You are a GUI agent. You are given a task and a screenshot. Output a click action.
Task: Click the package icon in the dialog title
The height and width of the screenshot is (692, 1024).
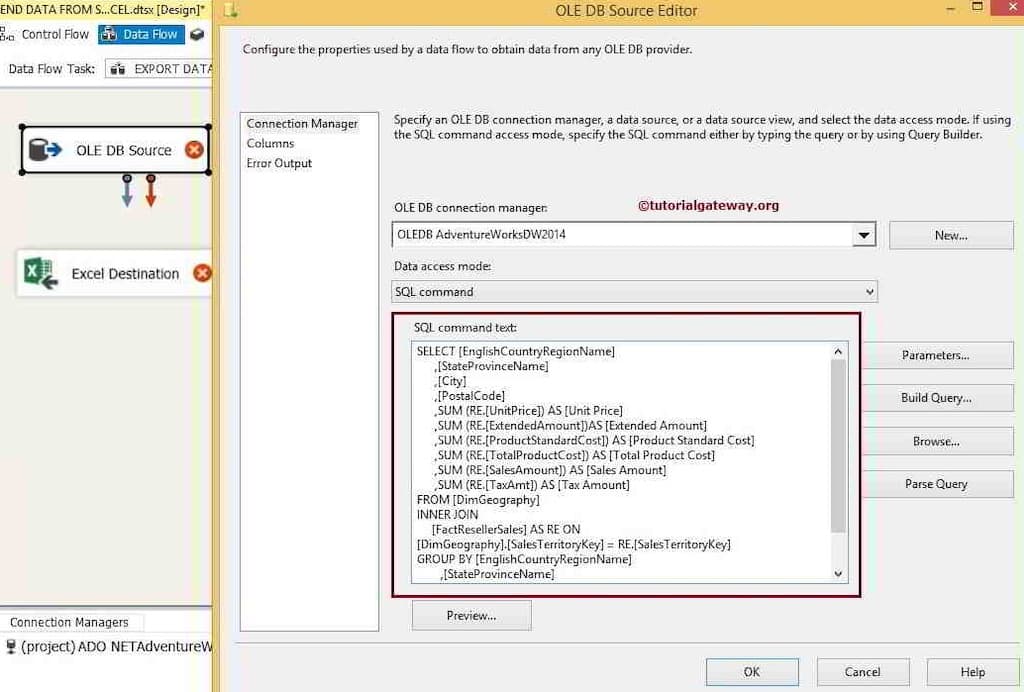coord(230,10)
